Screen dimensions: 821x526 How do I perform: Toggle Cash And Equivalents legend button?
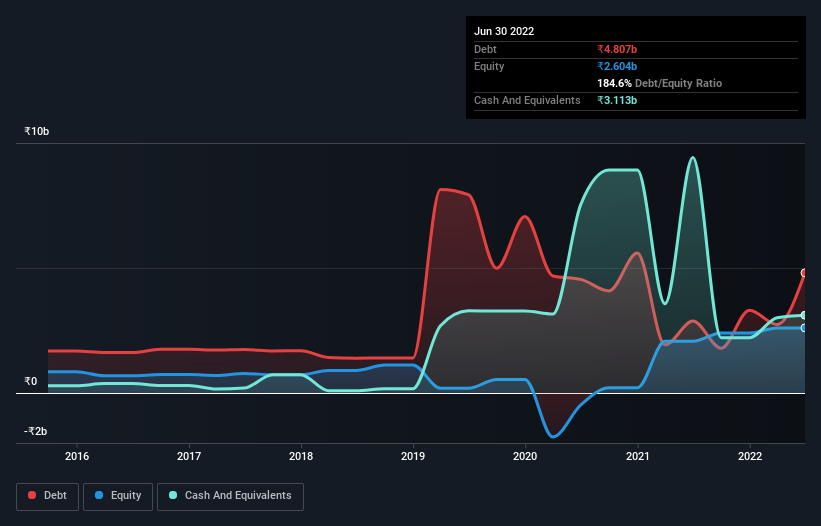pyautogui.click(x=230, y=496)
